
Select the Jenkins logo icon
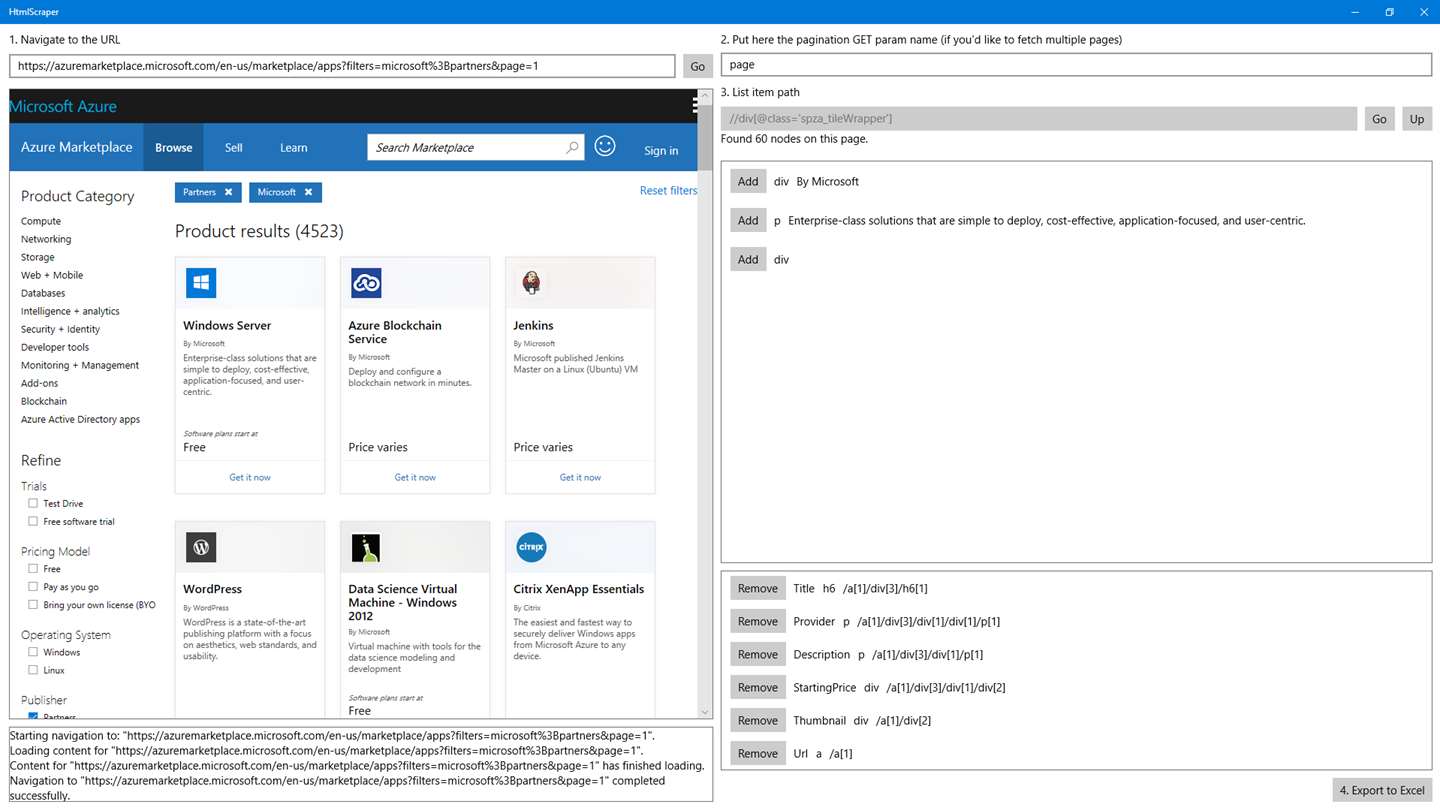(531, 283)
